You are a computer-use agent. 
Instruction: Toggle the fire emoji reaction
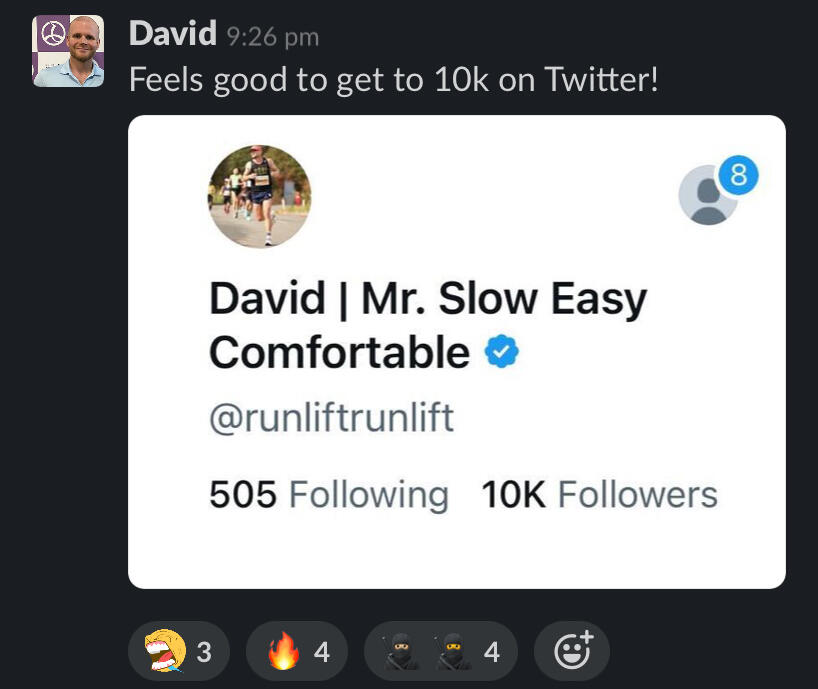[297, 652]
